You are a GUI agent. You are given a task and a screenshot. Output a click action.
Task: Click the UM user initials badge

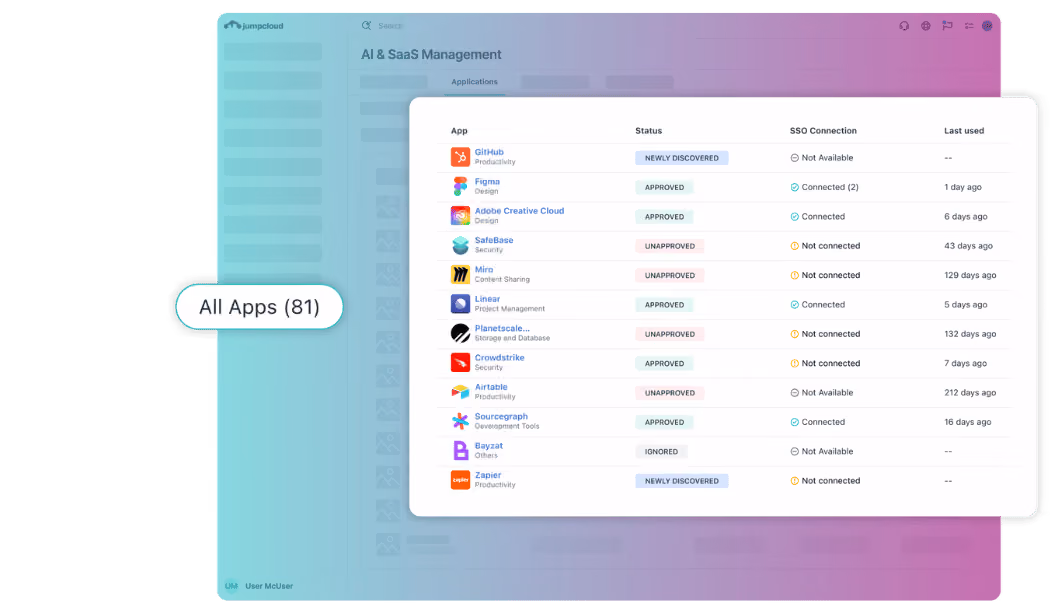coord(231,586)
